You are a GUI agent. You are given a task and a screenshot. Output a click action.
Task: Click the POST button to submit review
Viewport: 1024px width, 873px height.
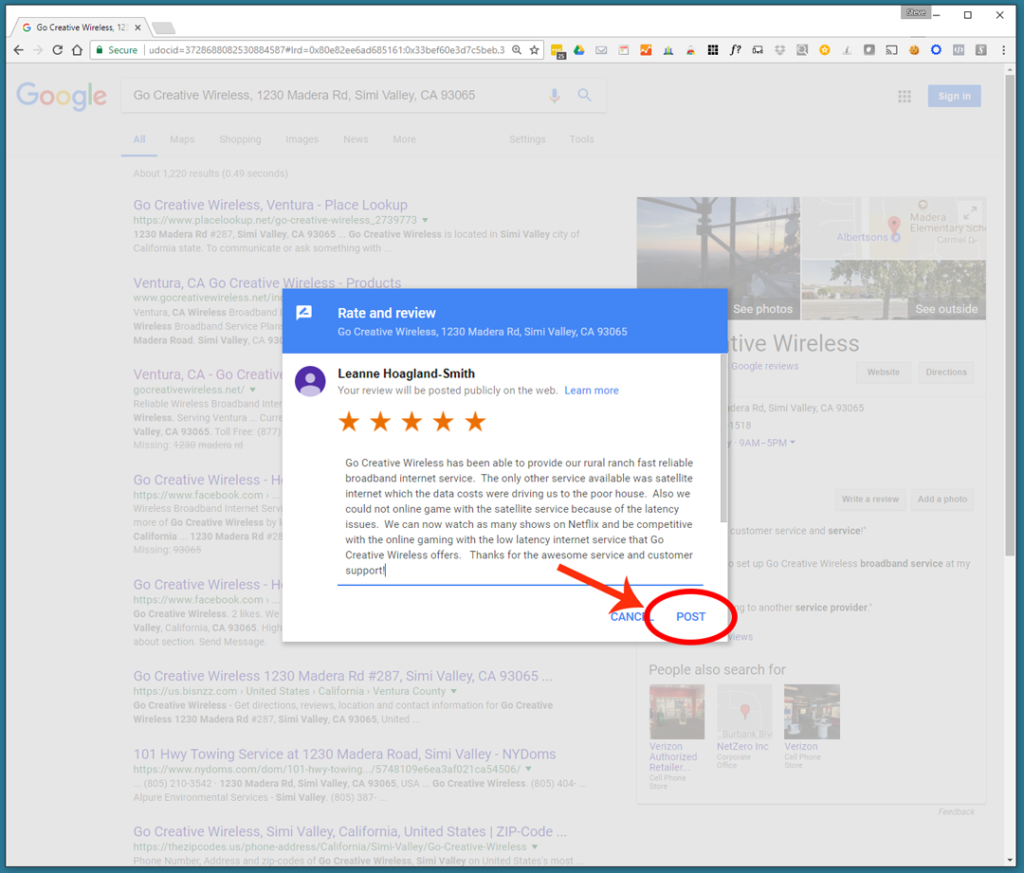[690, 617]
